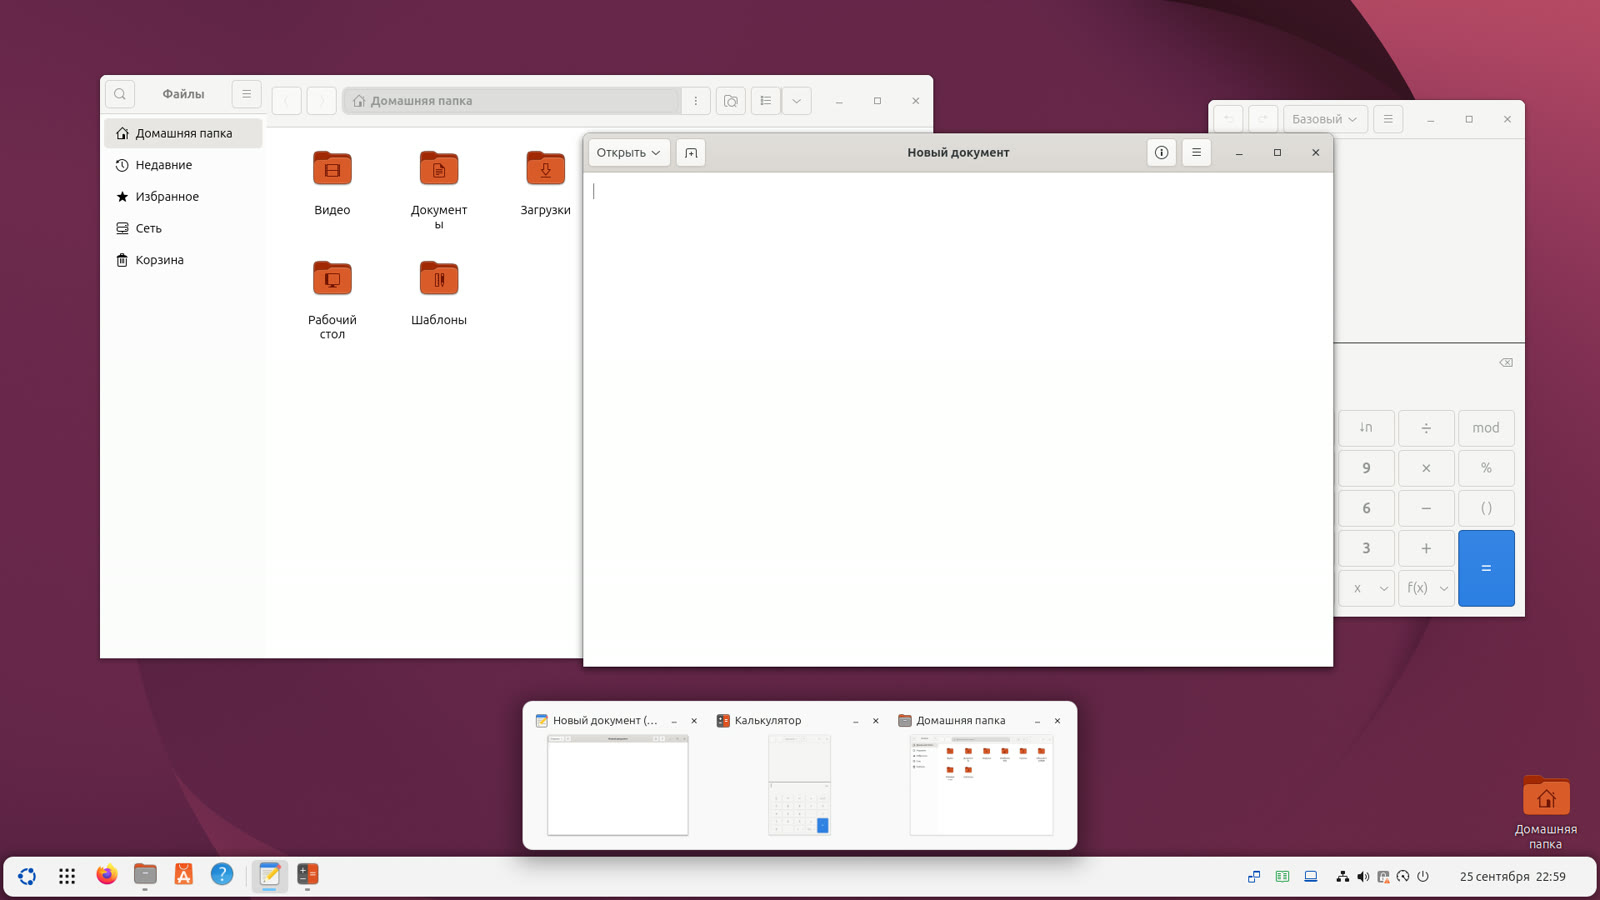The image size is (1600, 900).
Task: Click the mod calculator button
Action: tap(1486, 428)
